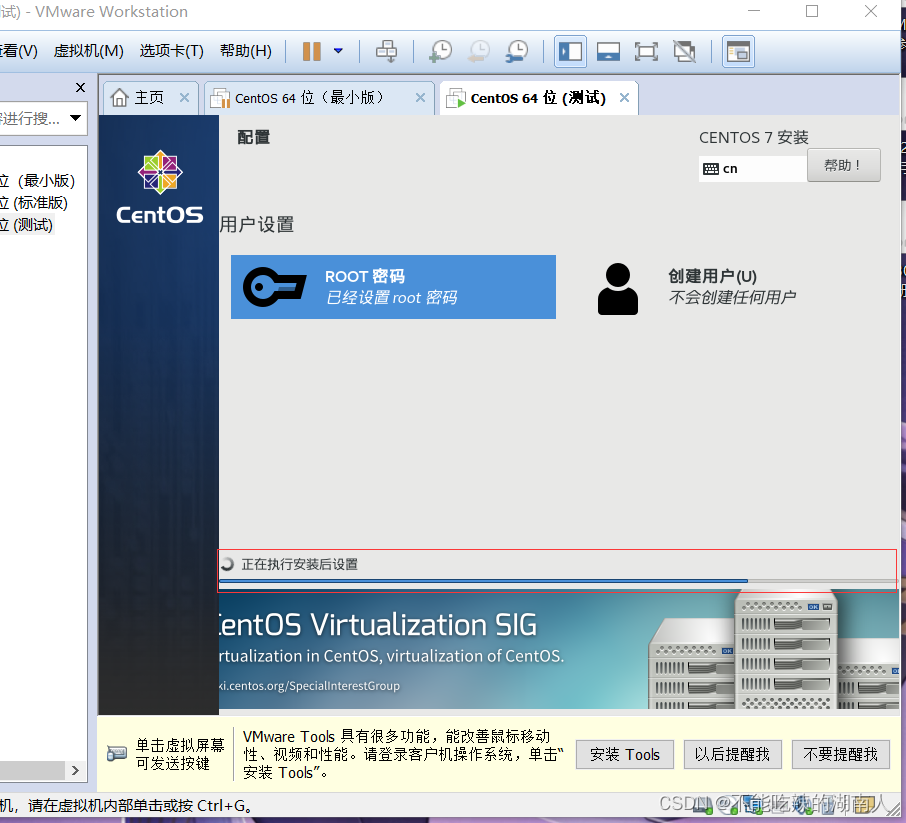This screenshot has height=823, width=906.
Task: Open the 虚拟机(M) menu
Action: pyautogui.click(x=88, y=51)
